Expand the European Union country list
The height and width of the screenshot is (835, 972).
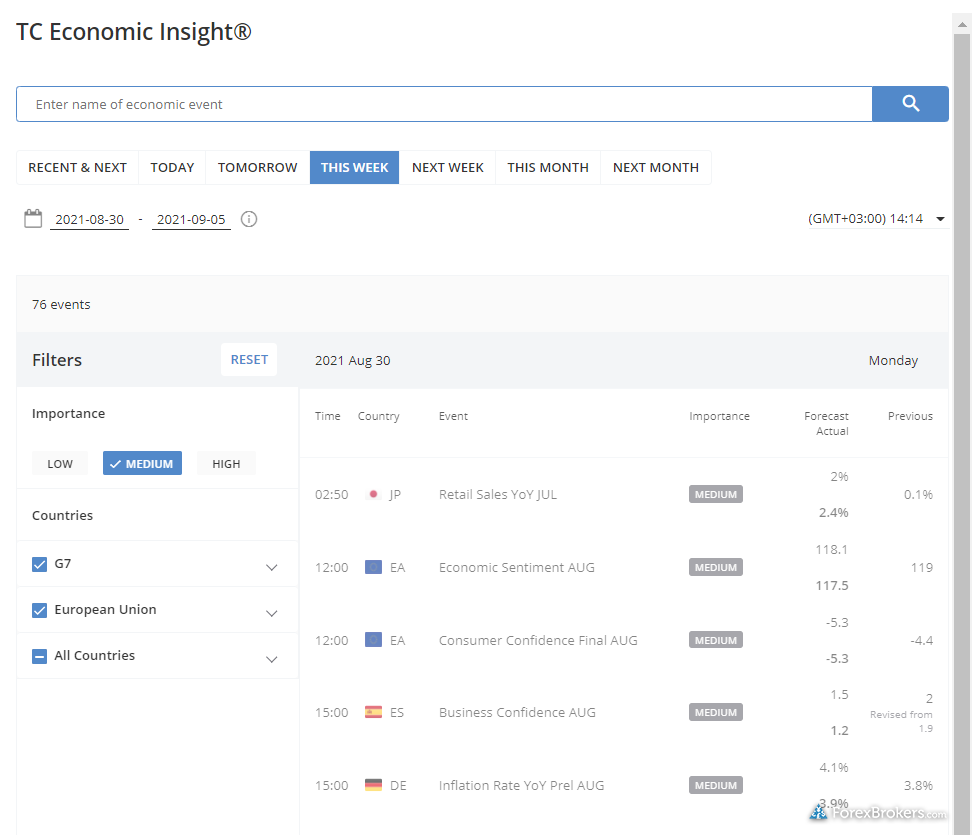[271, 613]
